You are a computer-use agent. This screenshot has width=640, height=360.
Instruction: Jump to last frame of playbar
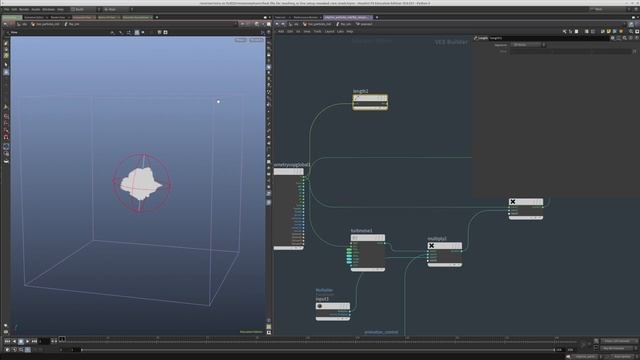(34, 341)
